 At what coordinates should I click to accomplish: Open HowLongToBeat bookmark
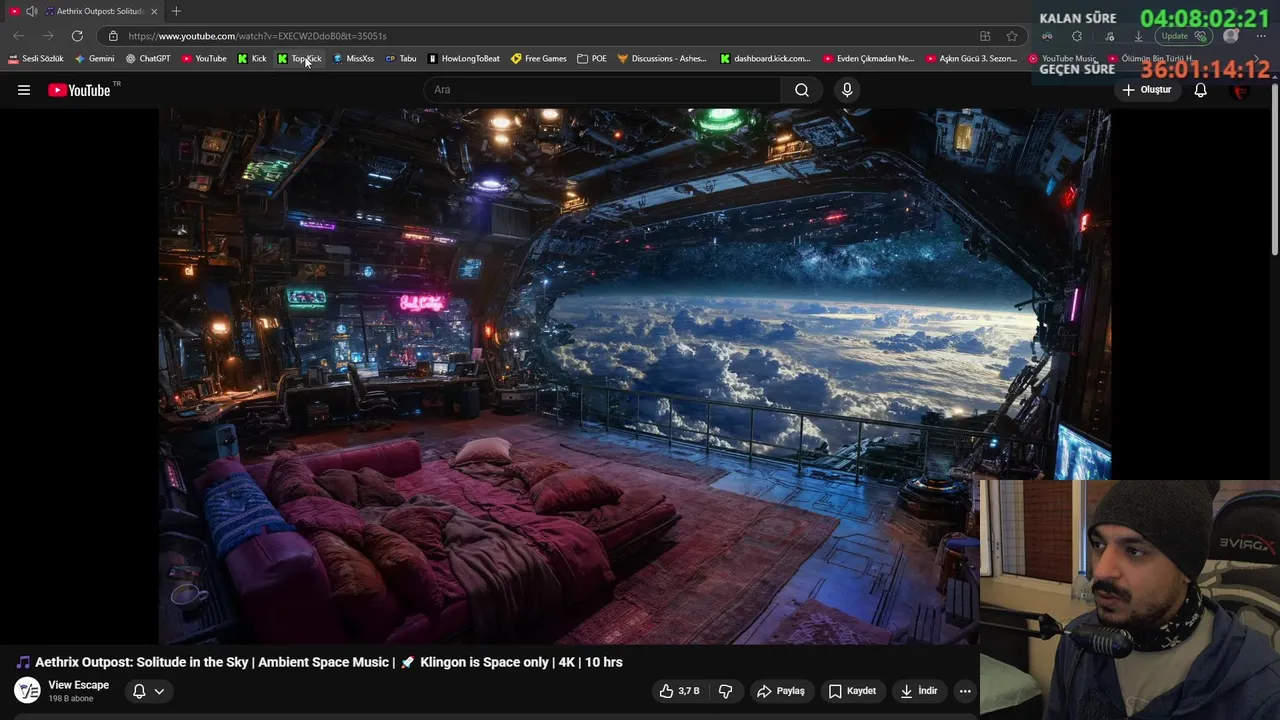point(464,59)
